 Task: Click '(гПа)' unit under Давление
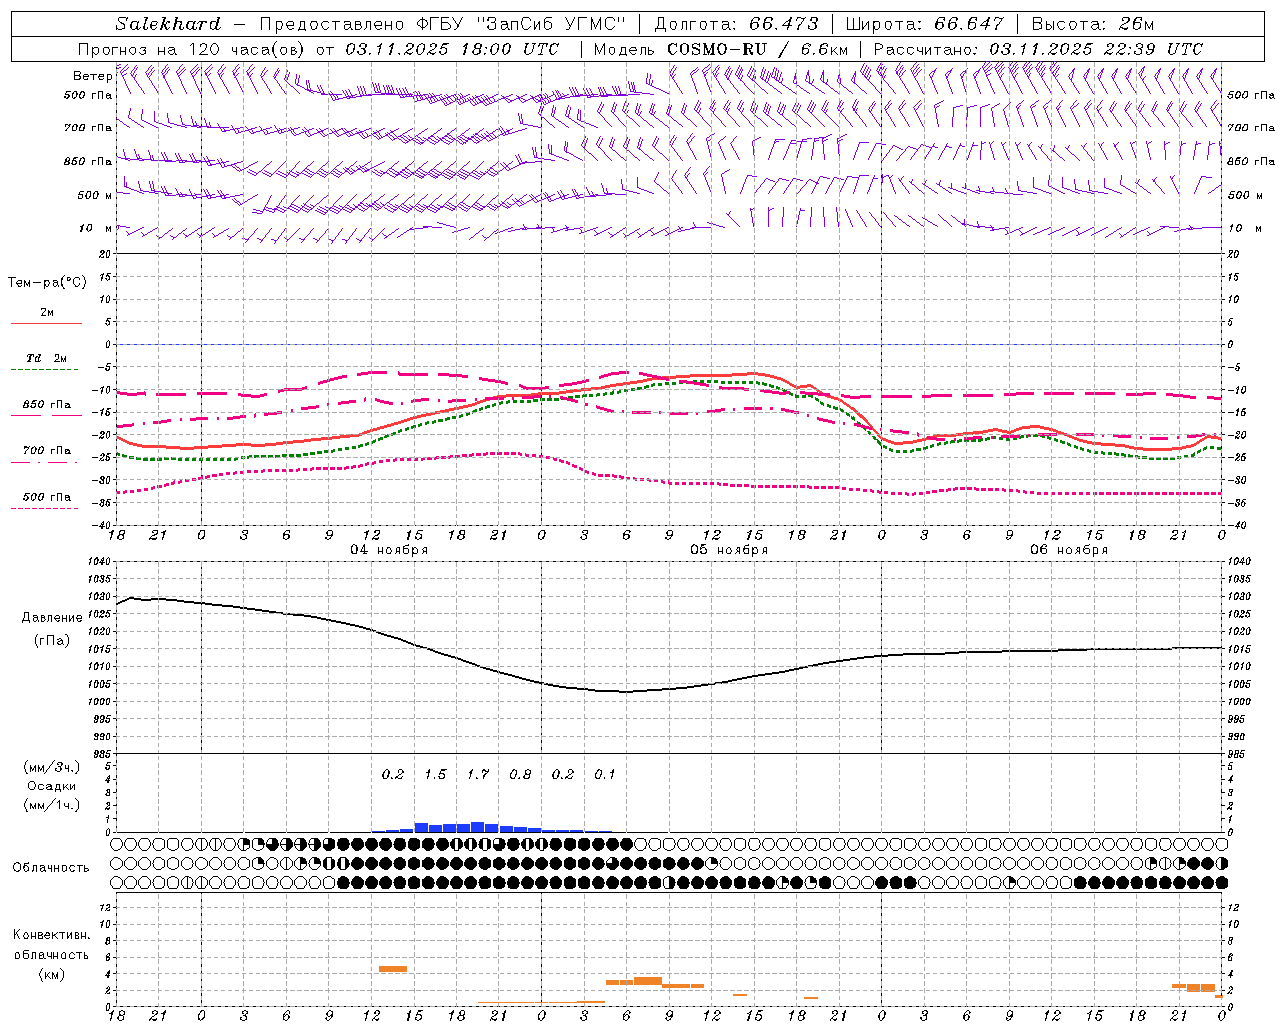coord(52,640)
